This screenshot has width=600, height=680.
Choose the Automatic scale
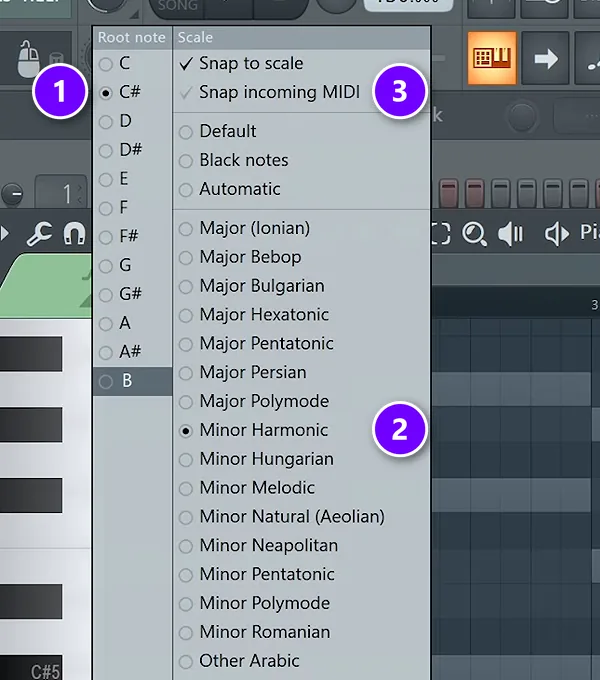(x=301, y=189)
